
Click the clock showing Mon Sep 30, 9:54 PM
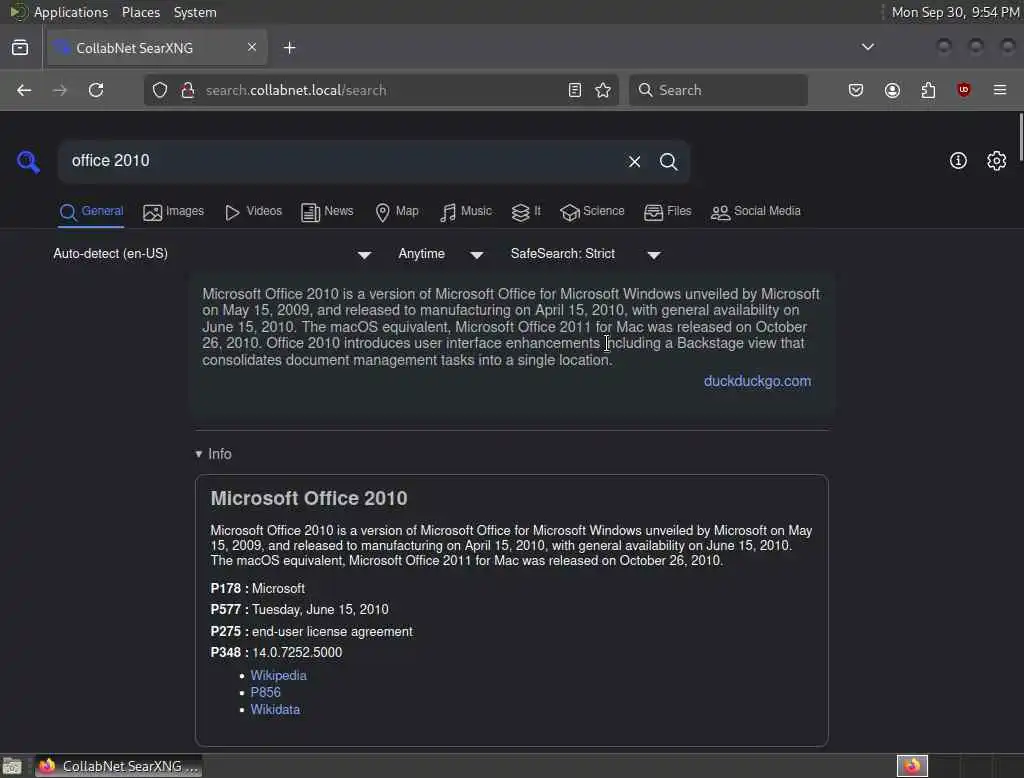[x=955, y=12]
